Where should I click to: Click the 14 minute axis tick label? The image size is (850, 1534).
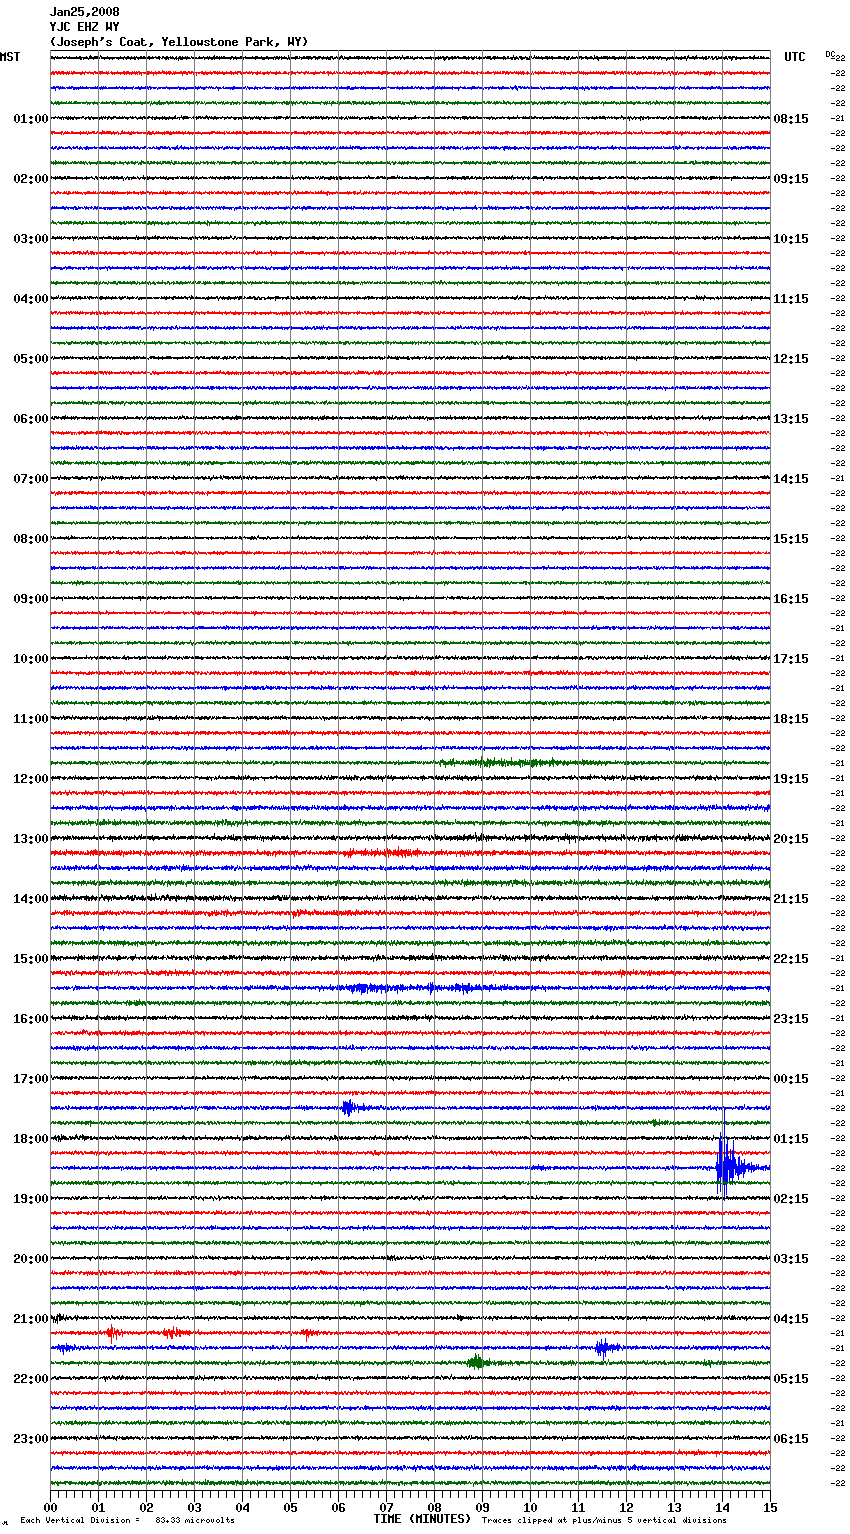click(x=722, y=1507)
